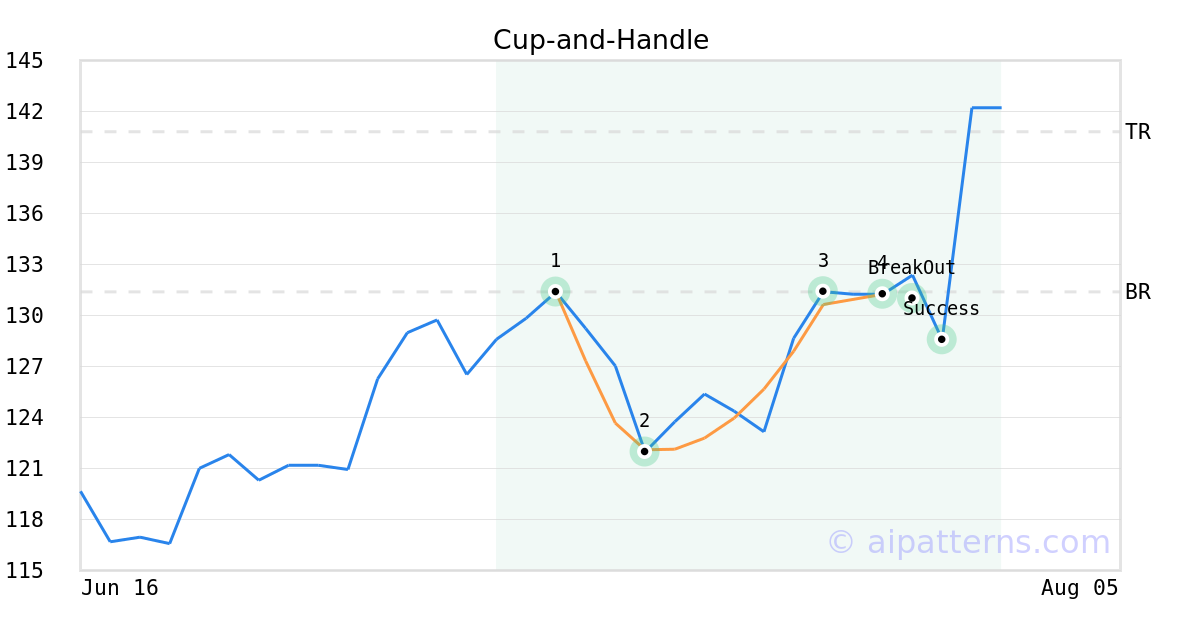
Task: Click the blue price peak above TR
Action: (x=986, y=107)
